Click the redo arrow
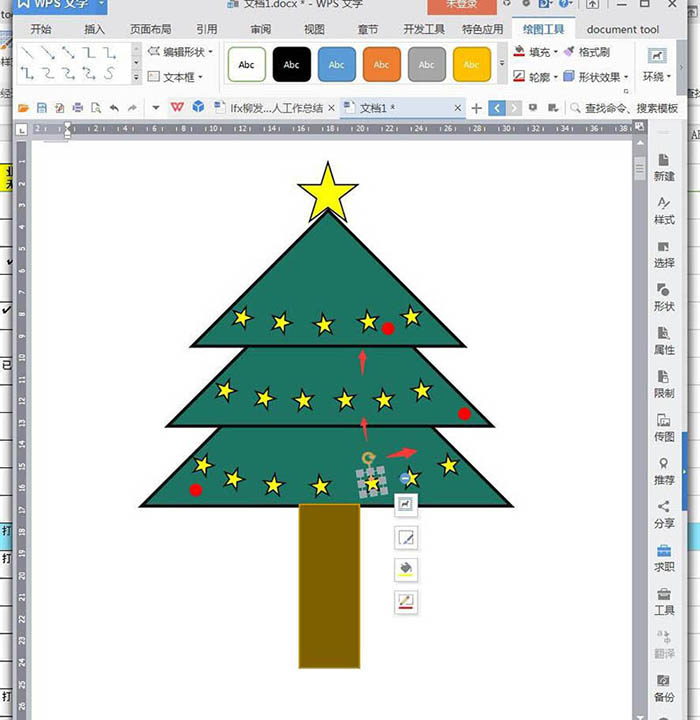 pos(132,108)
